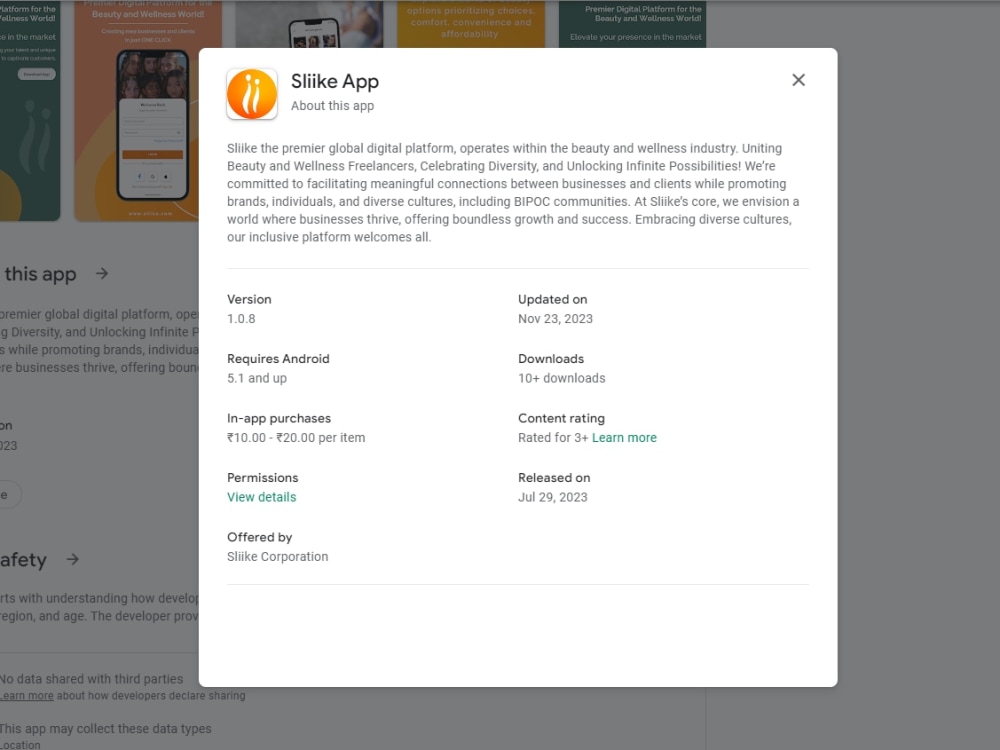
Task: Dismiss the About this app dialog
Action: coord(798,79)
